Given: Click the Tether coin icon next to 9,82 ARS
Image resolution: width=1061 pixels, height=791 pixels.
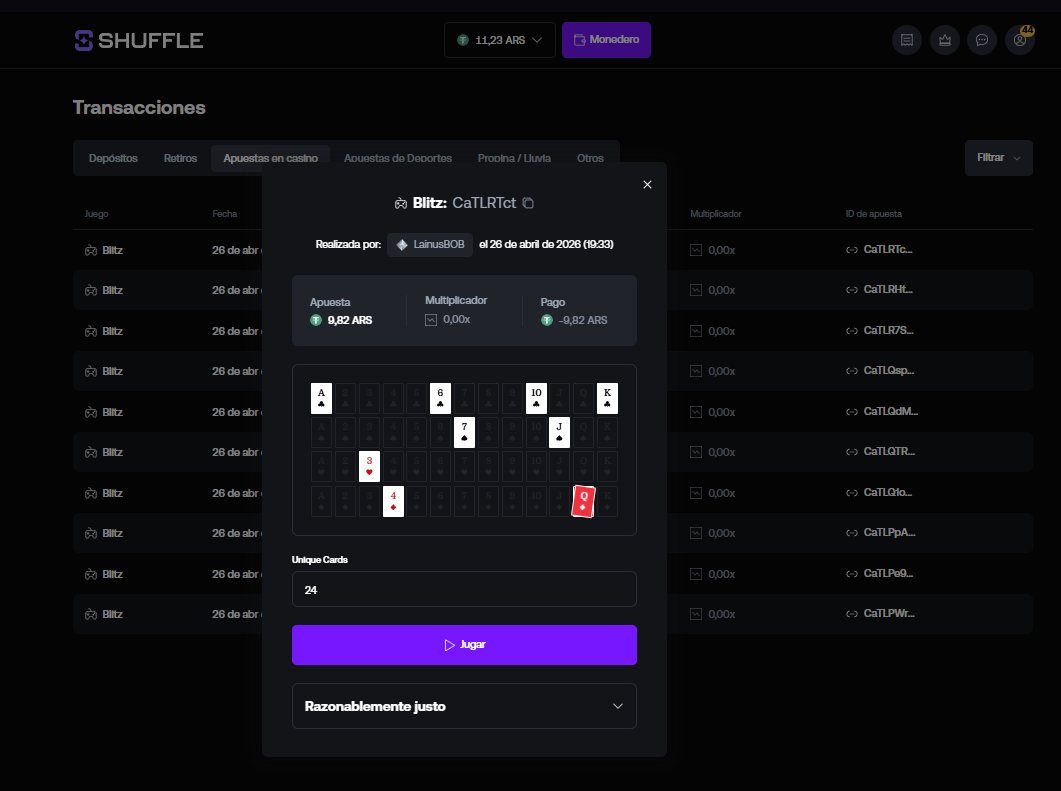Looking at the screenshot, I should point(316,320).
